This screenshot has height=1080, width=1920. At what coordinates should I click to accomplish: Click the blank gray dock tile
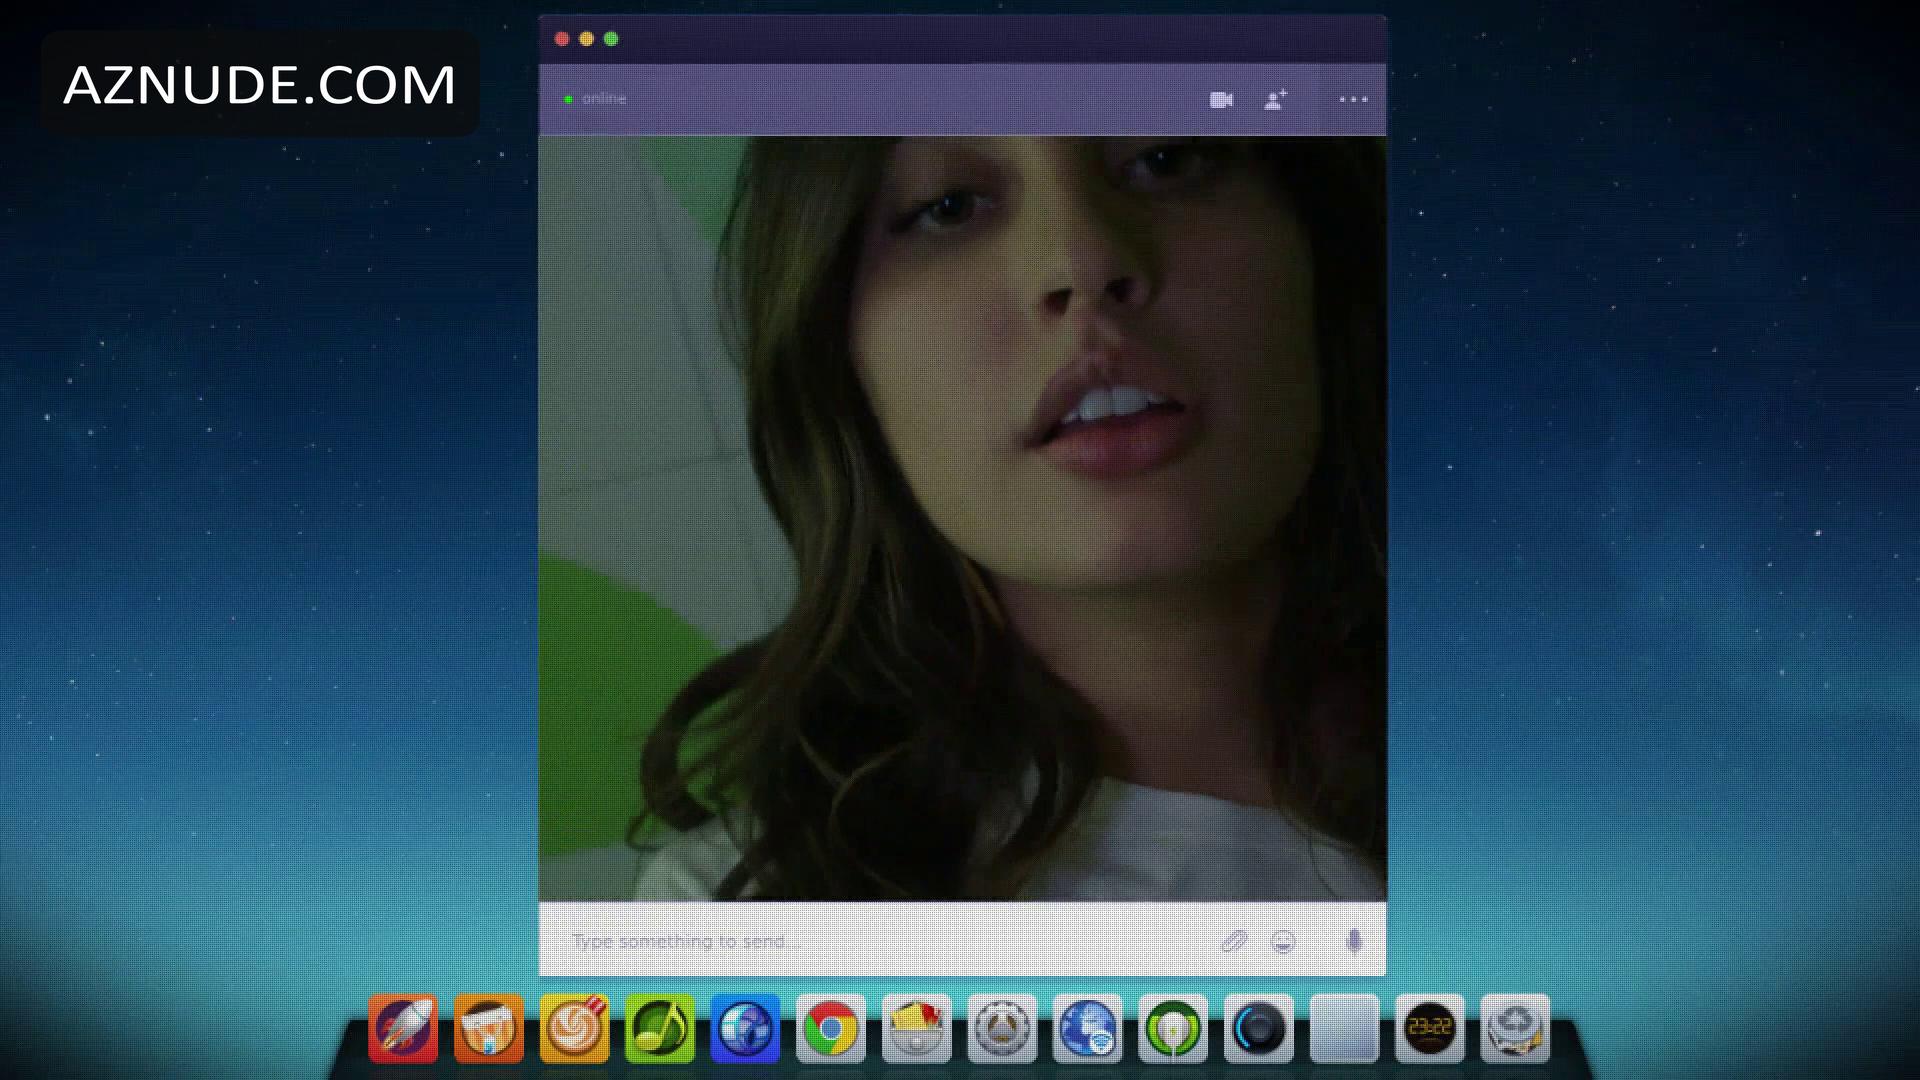click(x=1343, y=1028)
